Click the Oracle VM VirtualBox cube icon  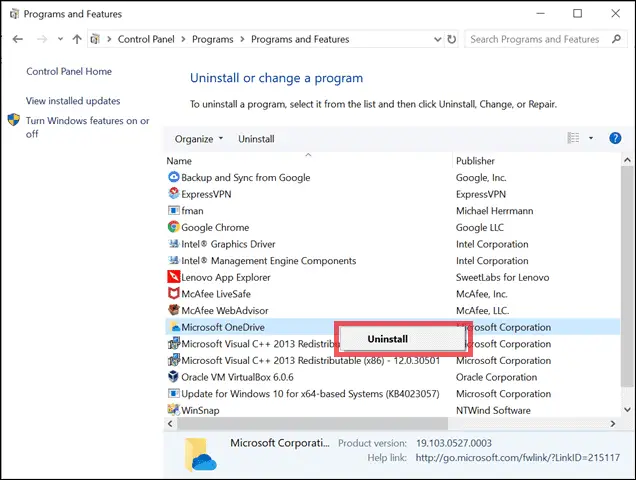(x=174, y=377)
